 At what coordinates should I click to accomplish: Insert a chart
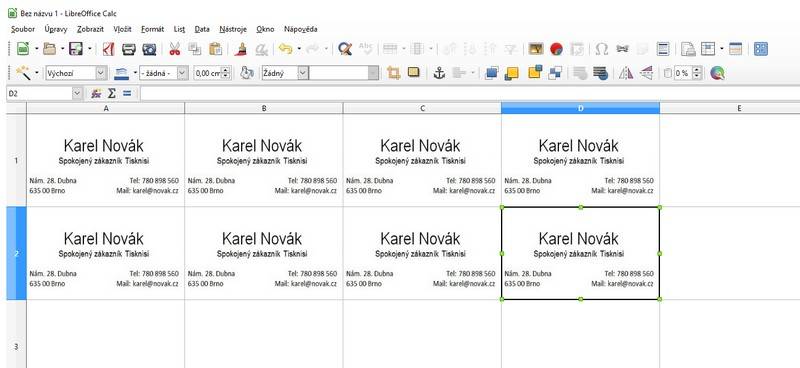[556, 49]
